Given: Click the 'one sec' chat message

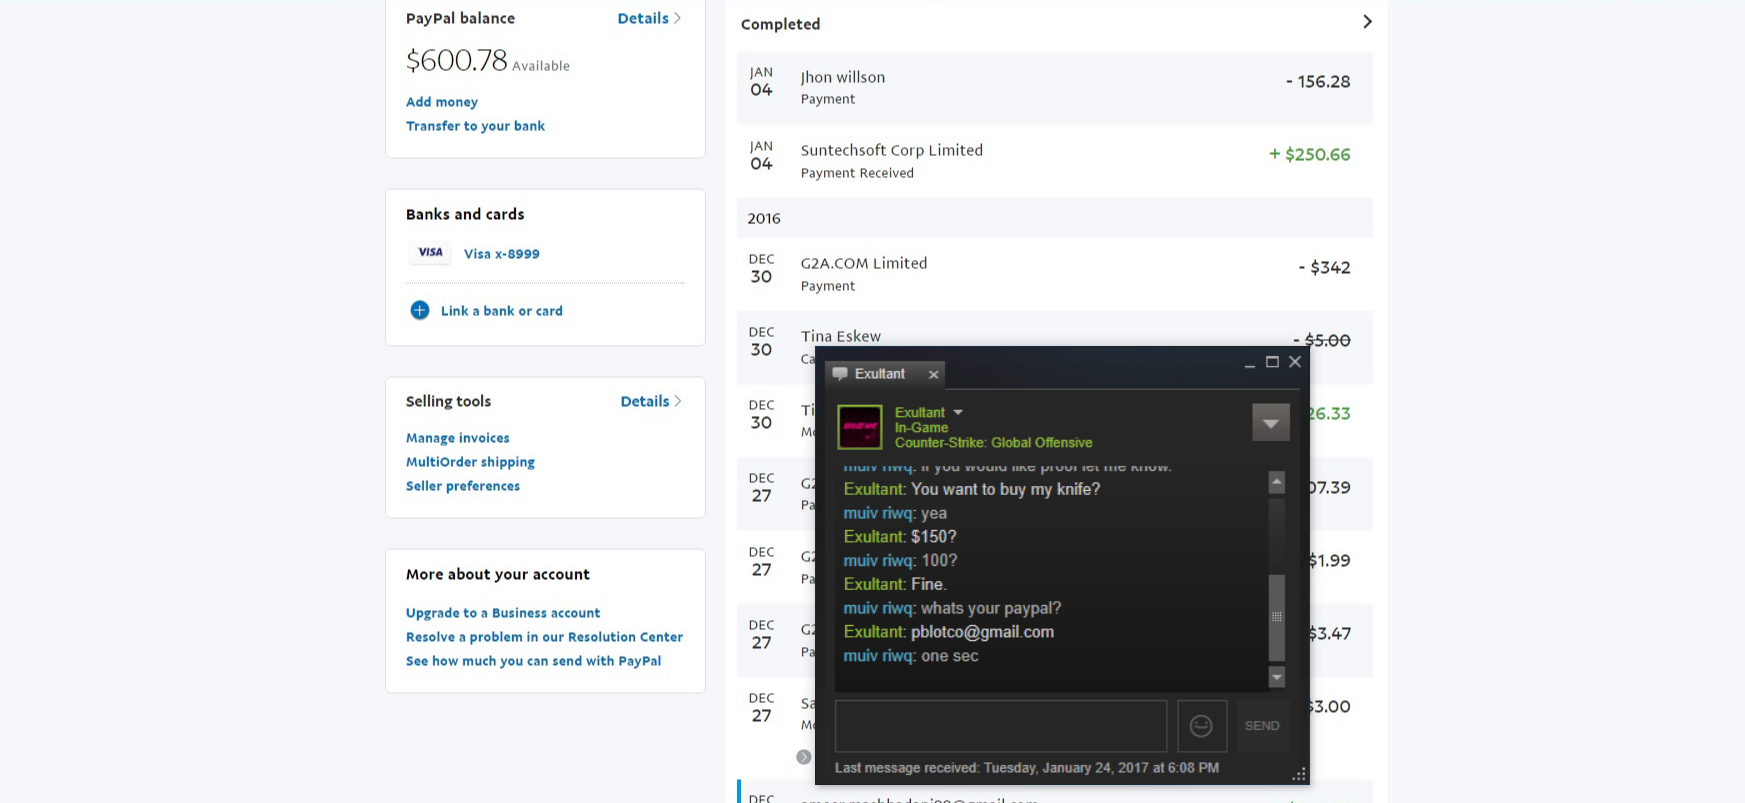Looking at the screenshot, I should coord(950,656).
